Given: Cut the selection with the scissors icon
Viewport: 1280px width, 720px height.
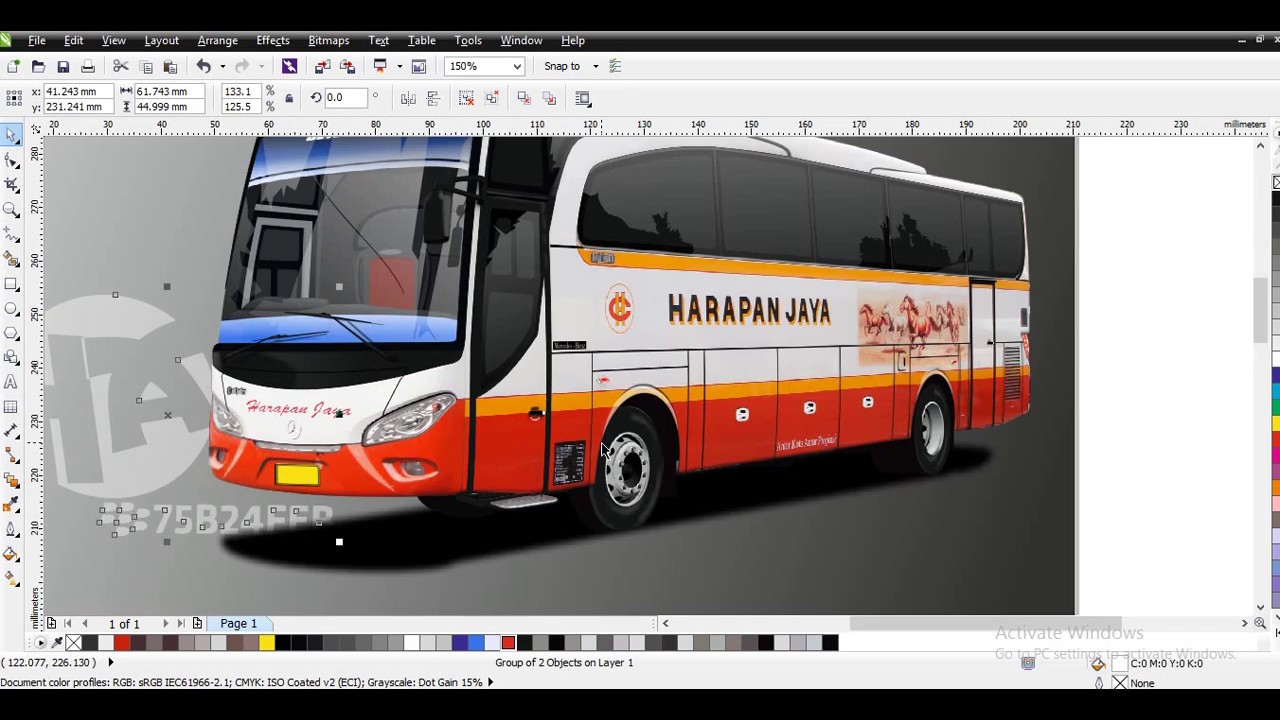Looking at the screenshot, I should pyautogui.click(x=121, y=66).
